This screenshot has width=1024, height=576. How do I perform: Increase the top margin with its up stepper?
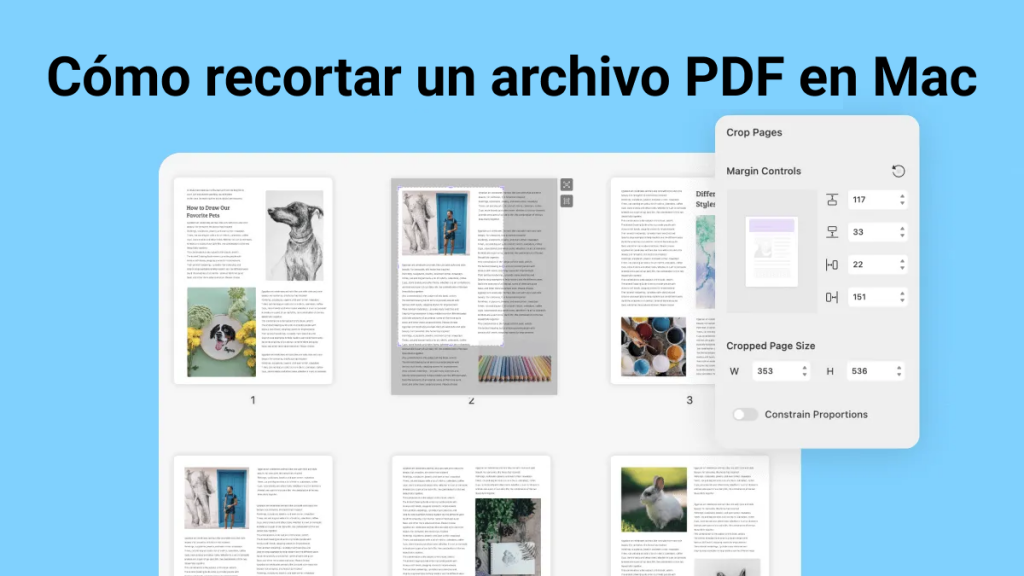pyautogui.click(x=900, y=196)
